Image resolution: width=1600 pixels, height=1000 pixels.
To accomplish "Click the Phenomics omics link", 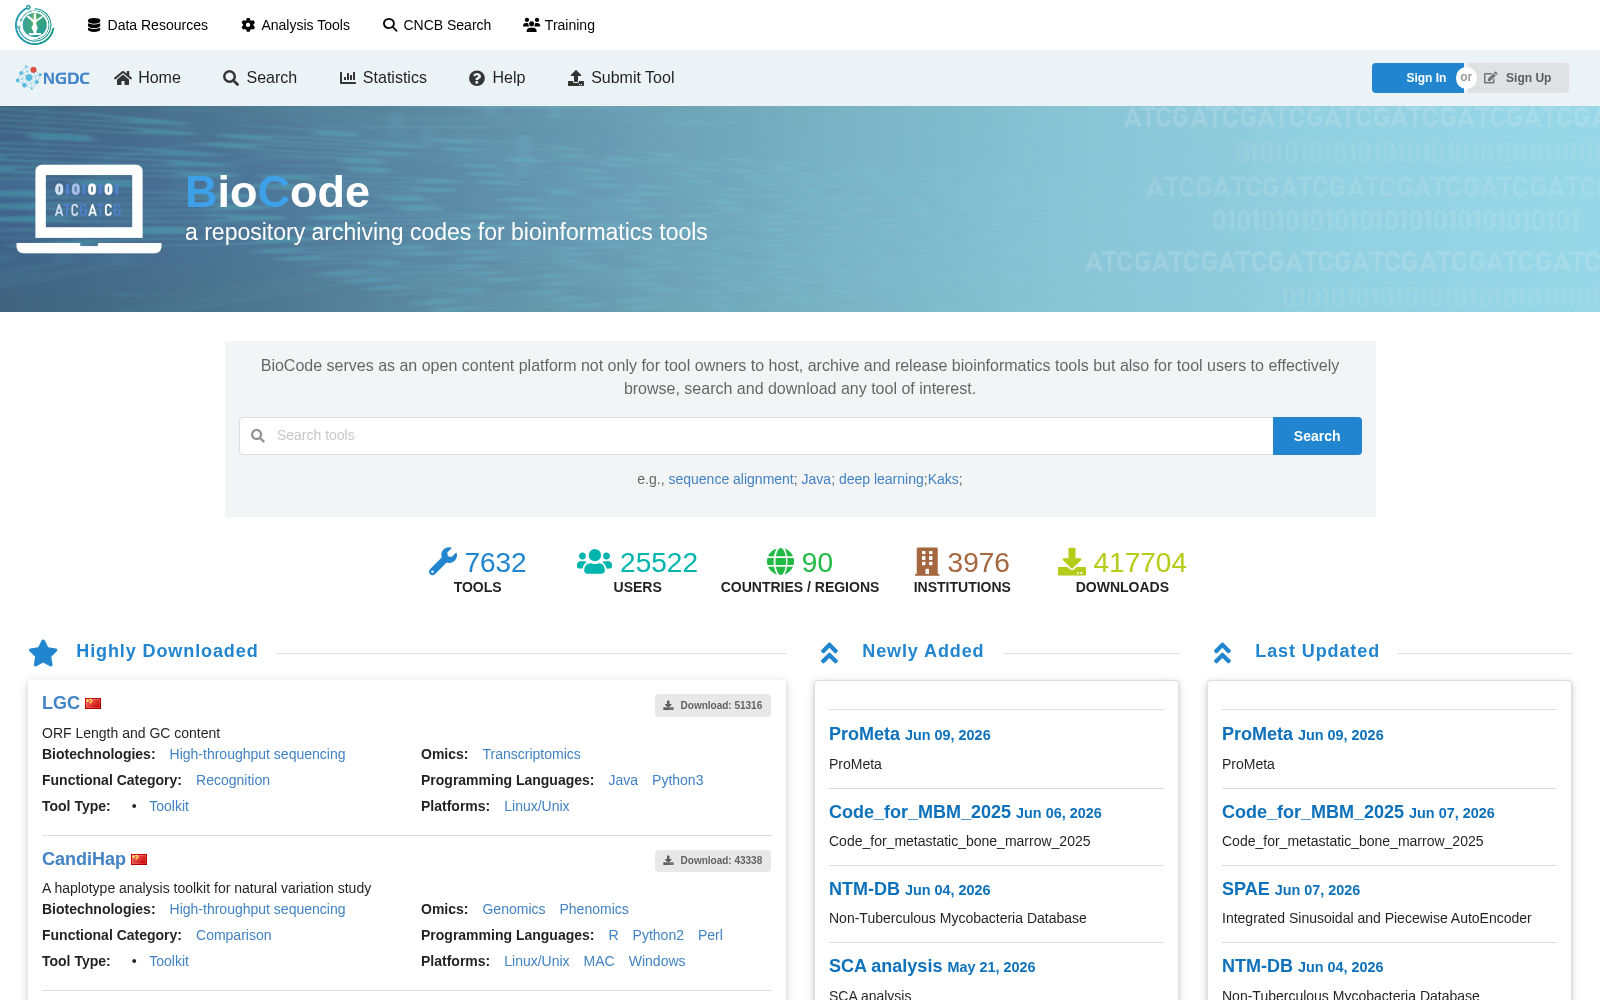I will click(x=594, y=909).
